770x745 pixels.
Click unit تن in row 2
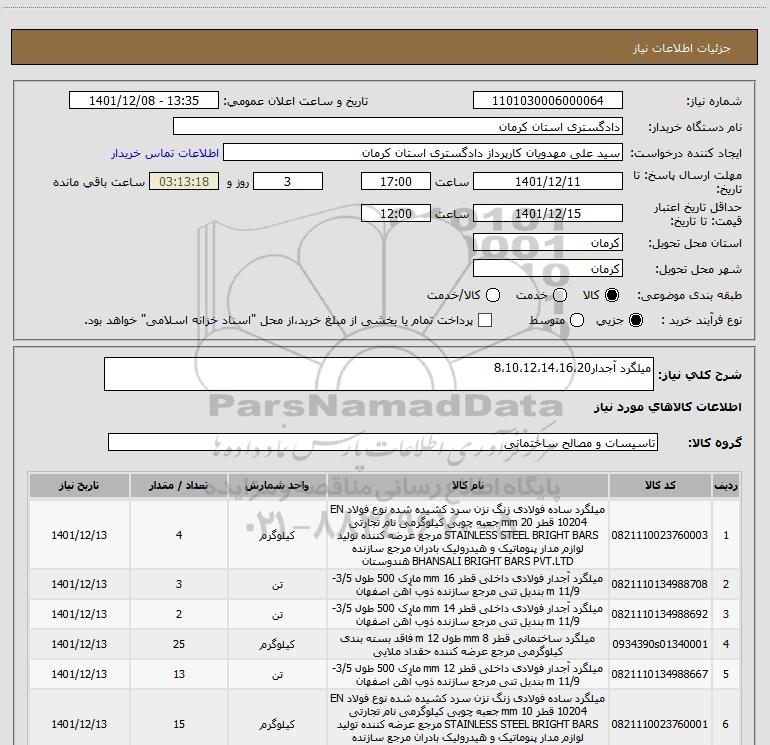[277, 585]
